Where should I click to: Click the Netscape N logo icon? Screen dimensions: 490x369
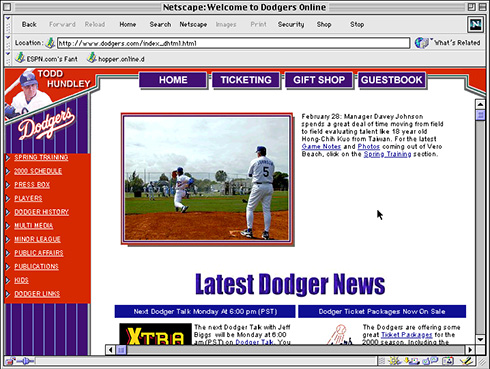pos(475,24)
